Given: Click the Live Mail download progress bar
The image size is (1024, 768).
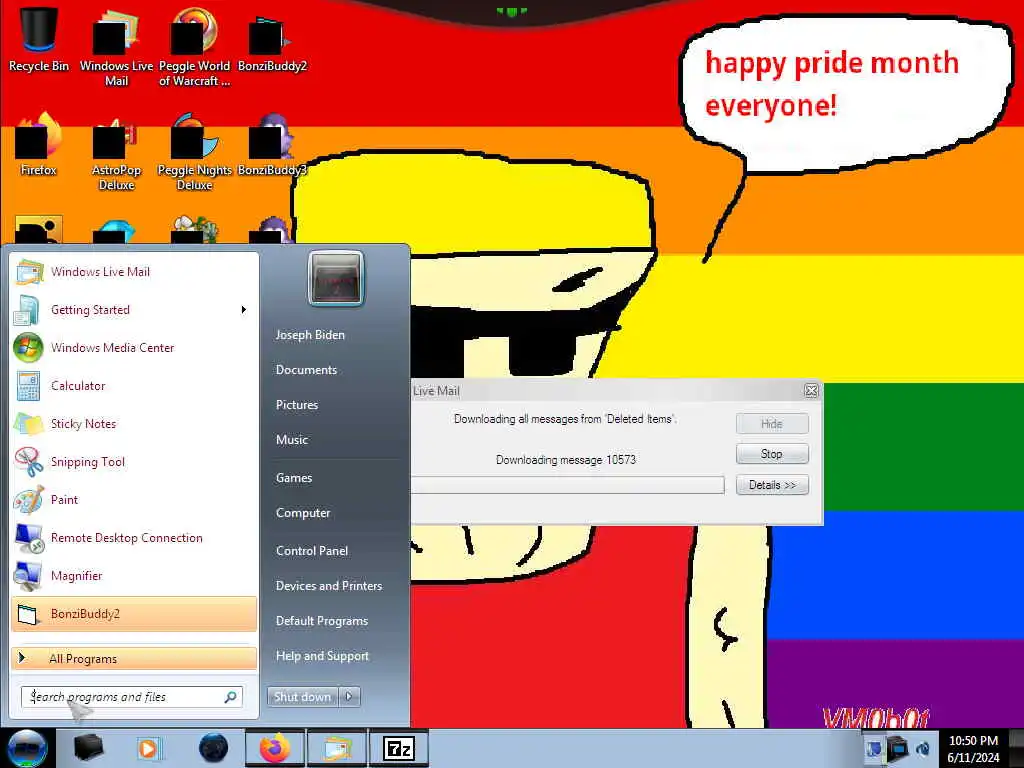Looking at the screenshot, I should [568, 485].
